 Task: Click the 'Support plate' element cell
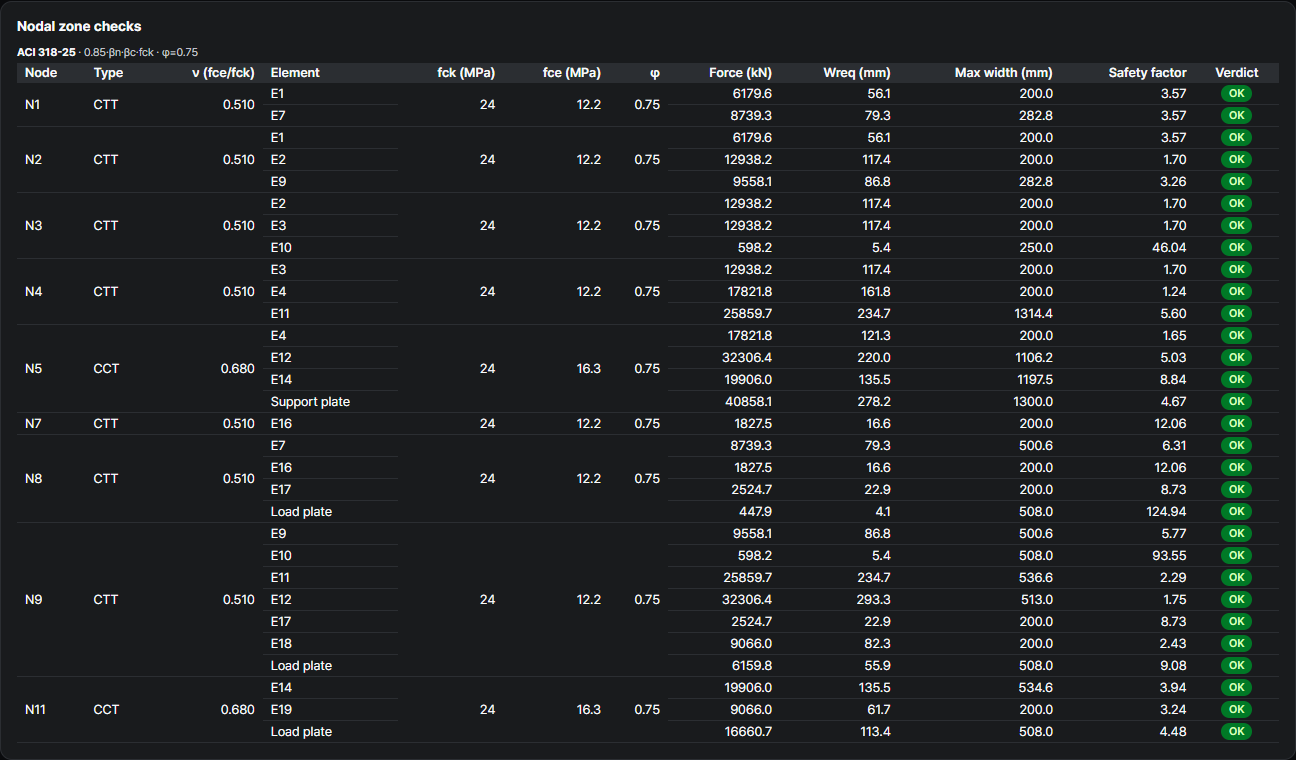(x=310, y=401)
